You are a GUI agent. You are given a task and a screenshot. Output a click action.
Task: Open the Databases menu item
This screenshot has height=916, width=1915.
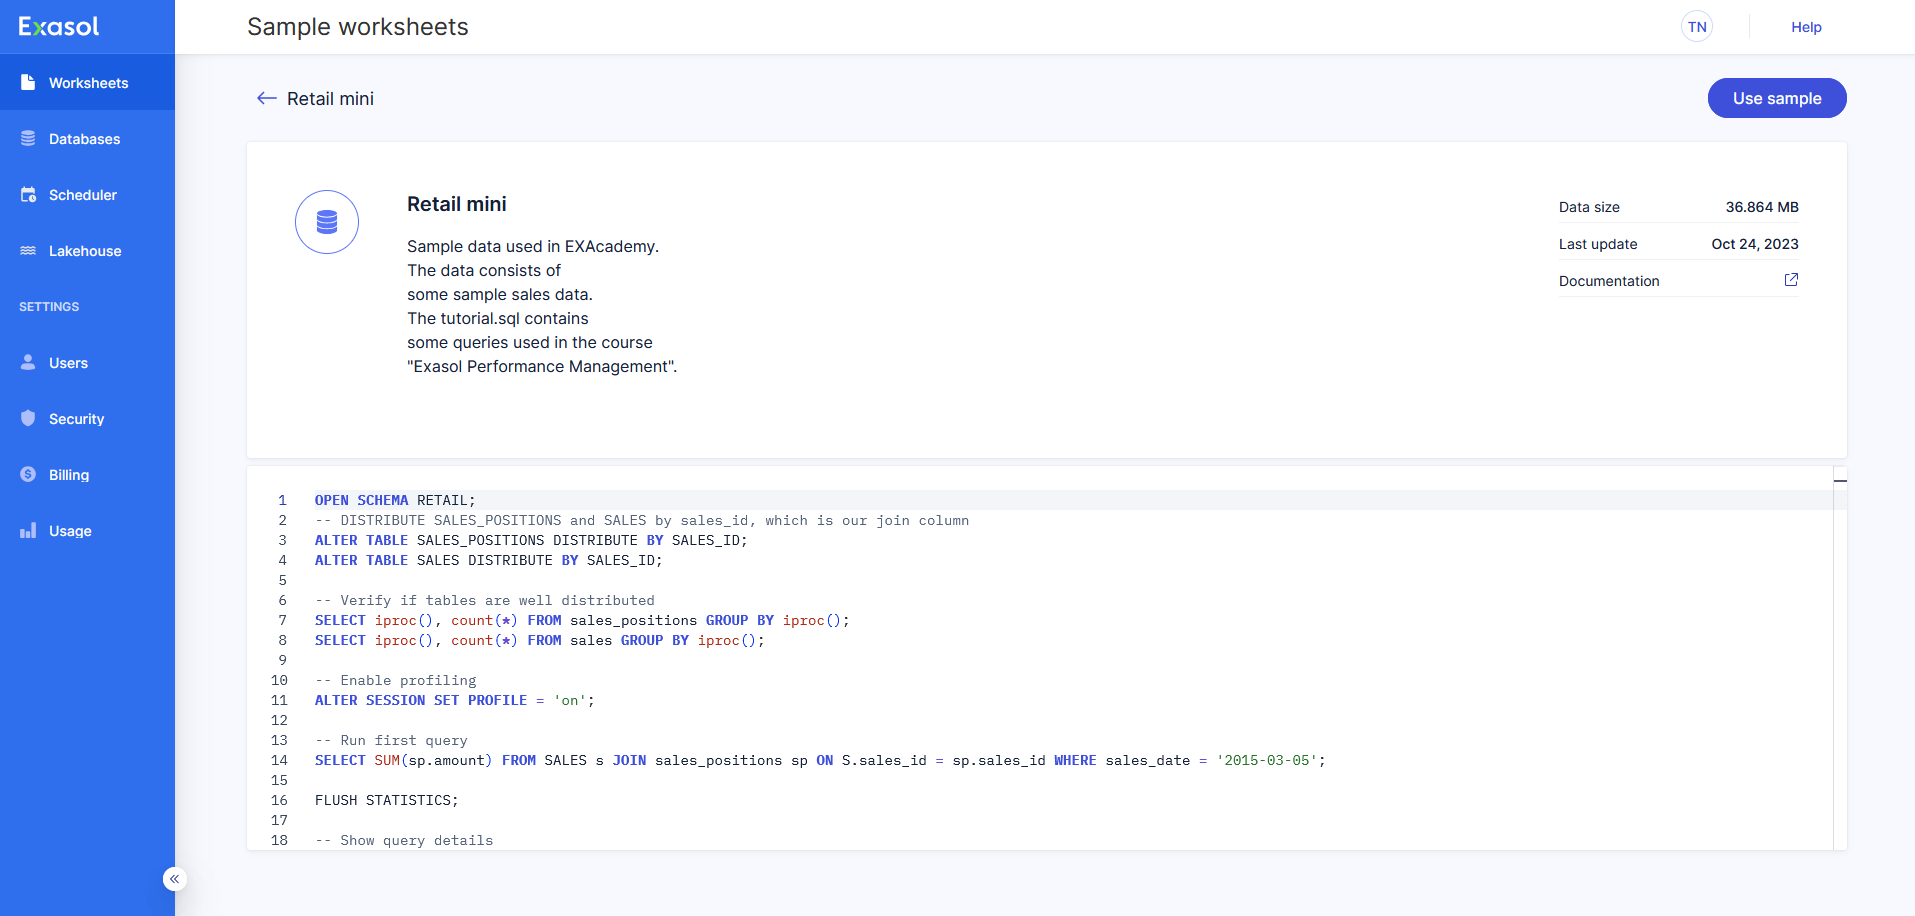tap(84, 139)
